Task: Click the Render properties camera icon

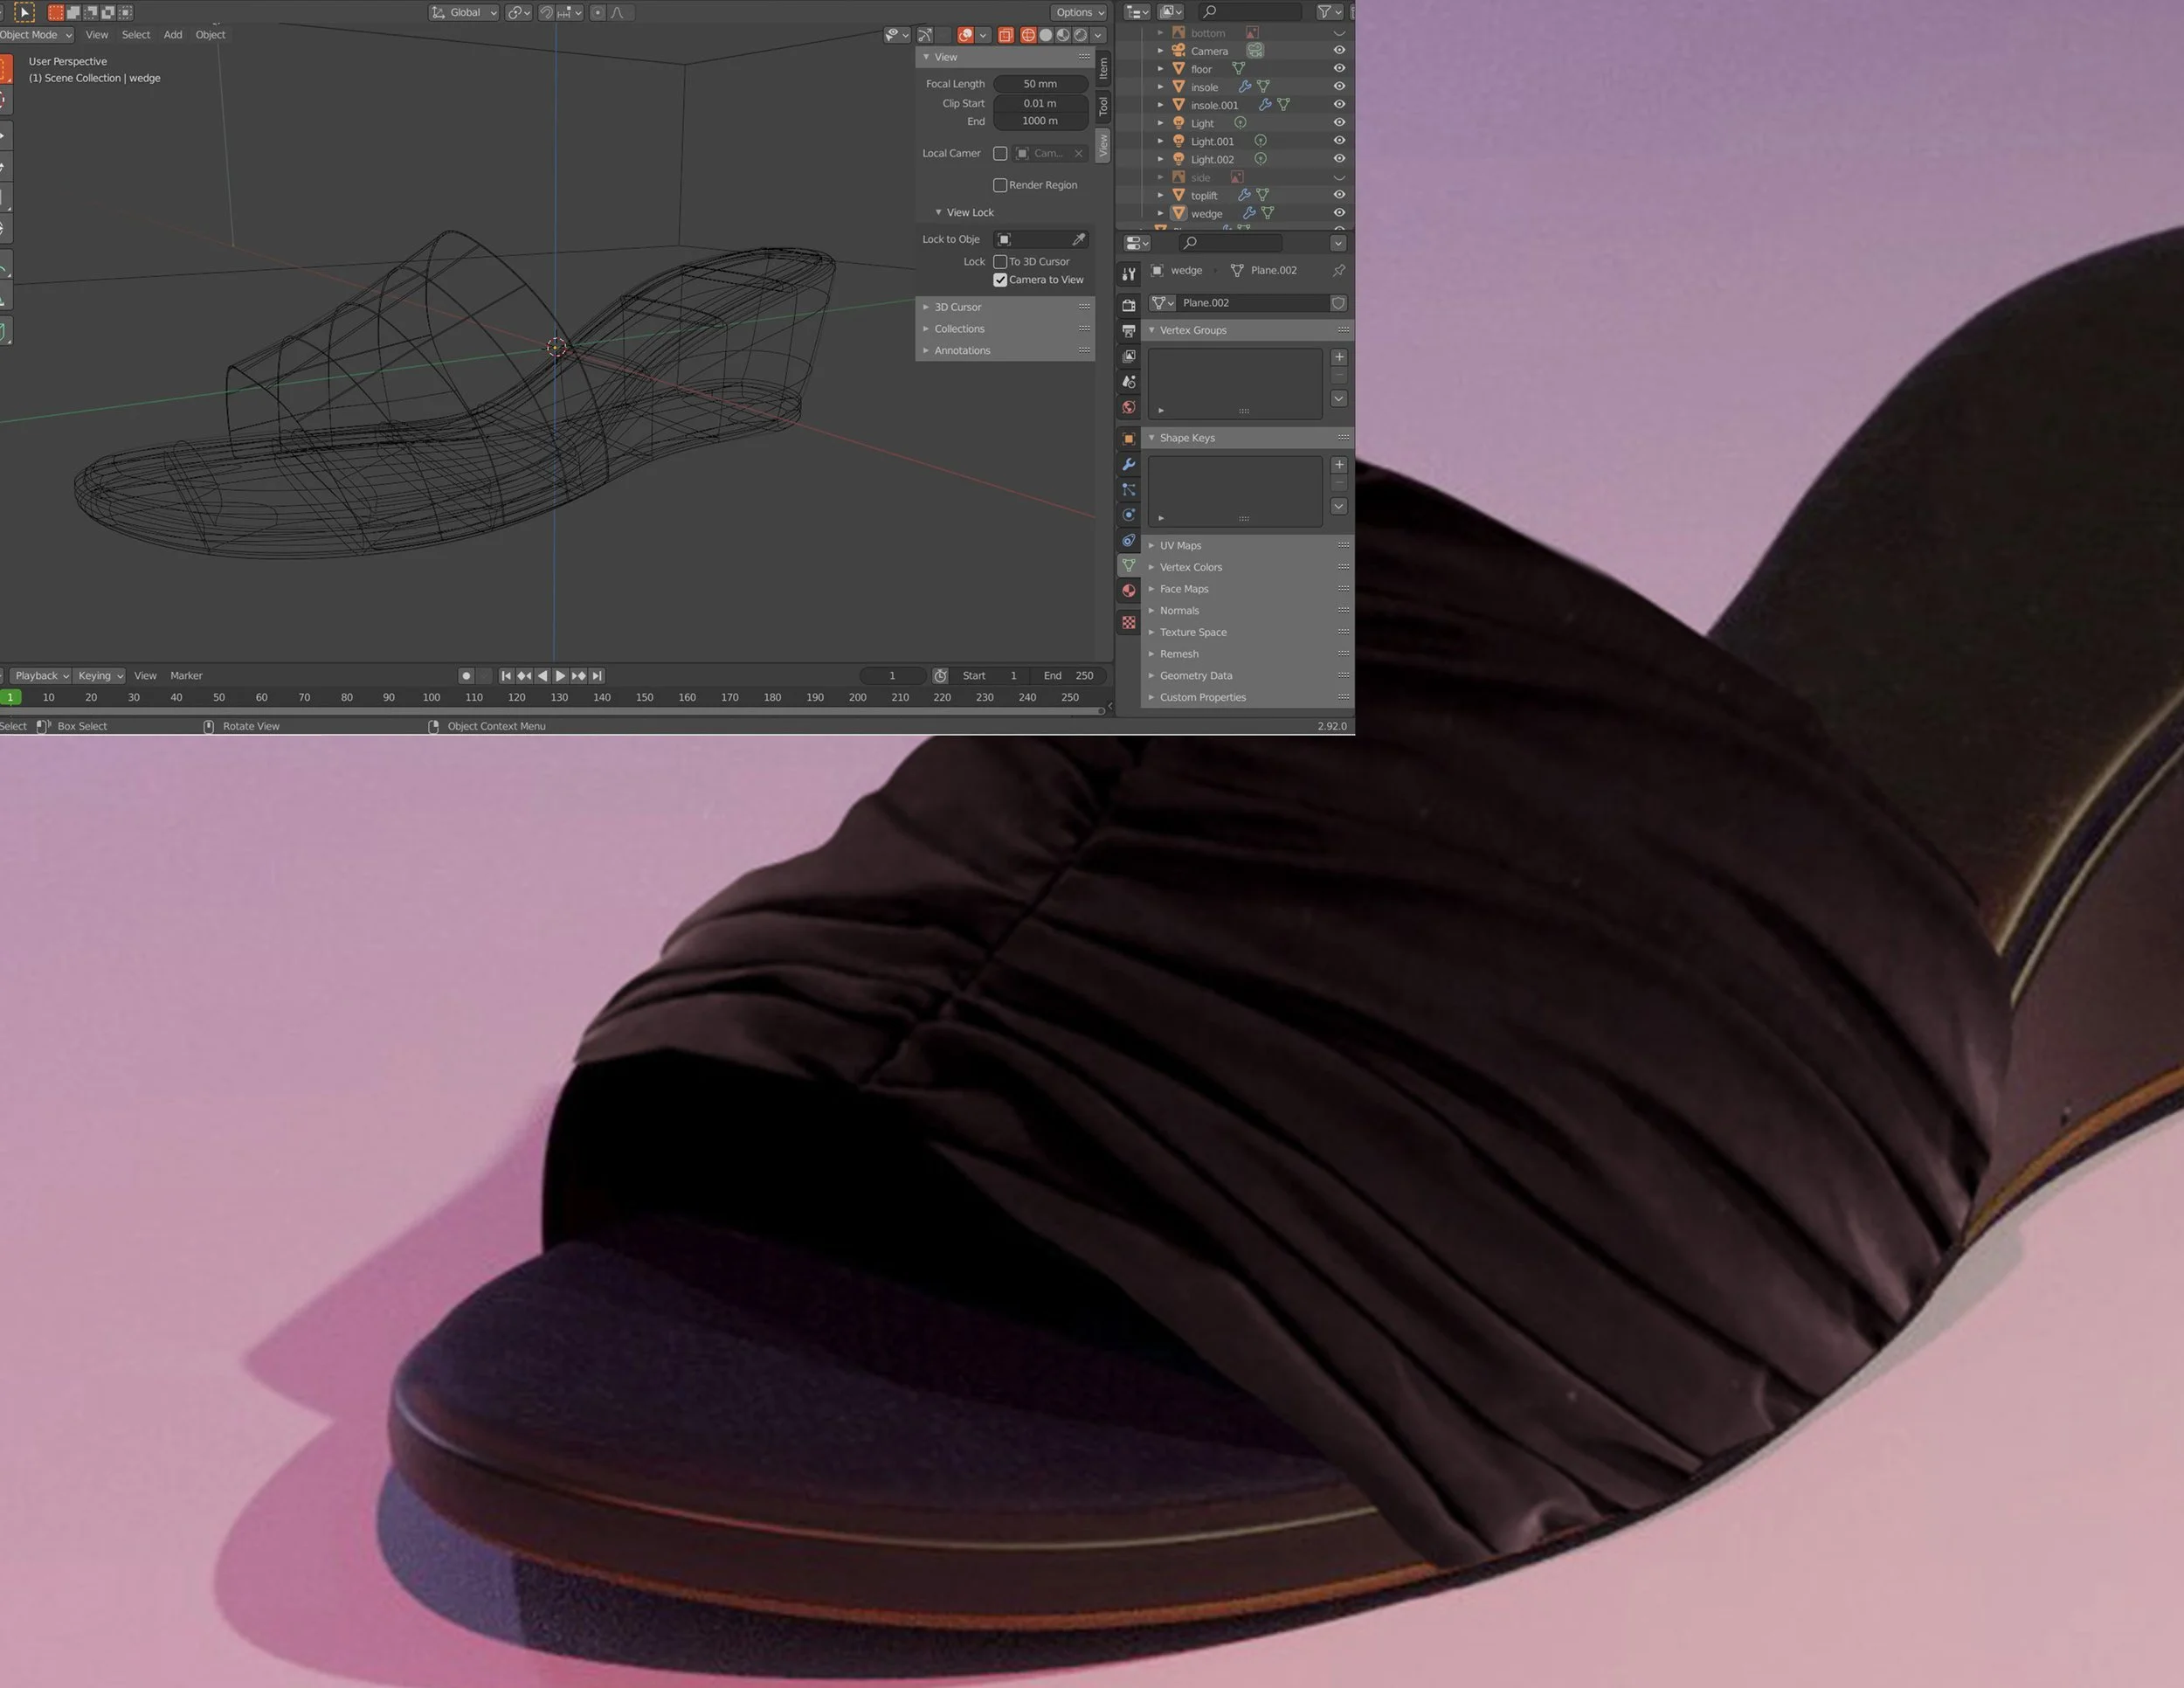Action: click(x=1128, y=305)
